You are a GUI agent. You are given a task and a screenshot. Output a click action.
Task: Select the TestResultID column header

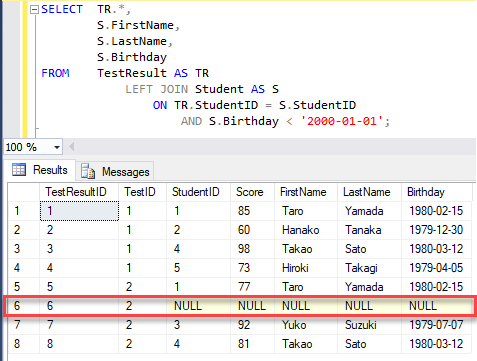[x=79, y=192]
